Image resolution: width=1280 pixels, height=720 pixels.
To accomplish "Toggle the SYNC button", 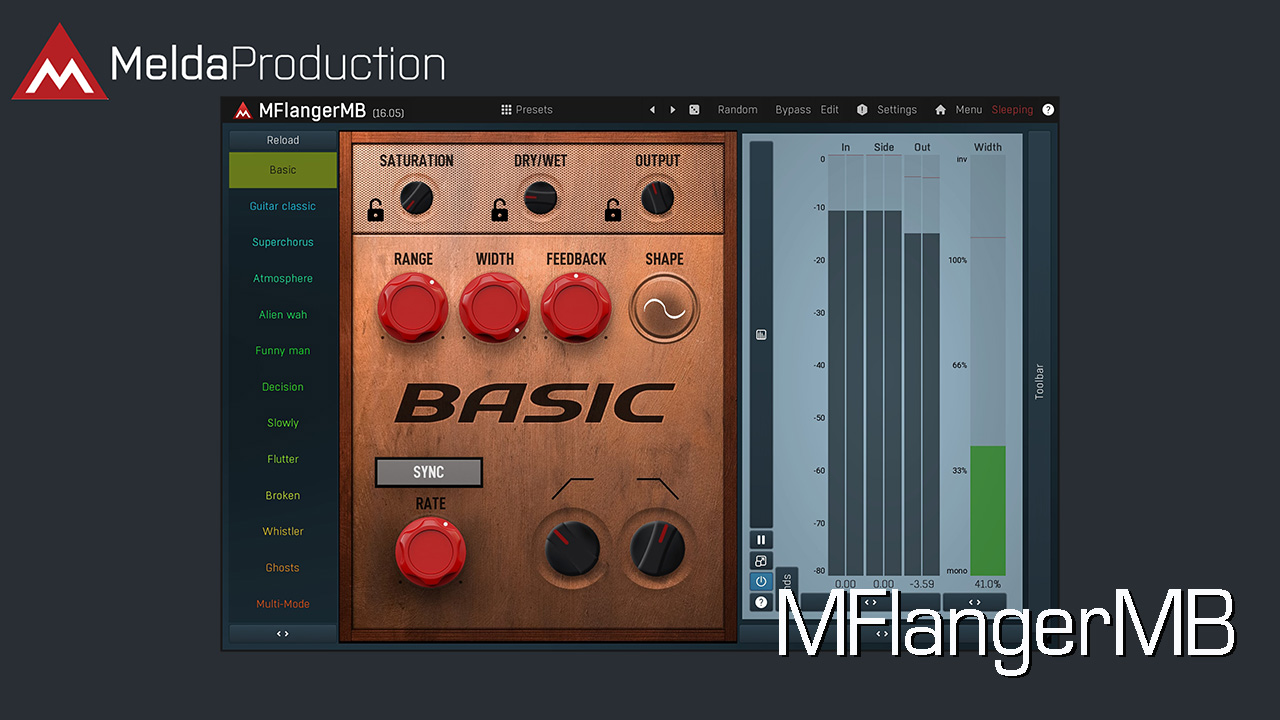I will click(x=429, y=472).
